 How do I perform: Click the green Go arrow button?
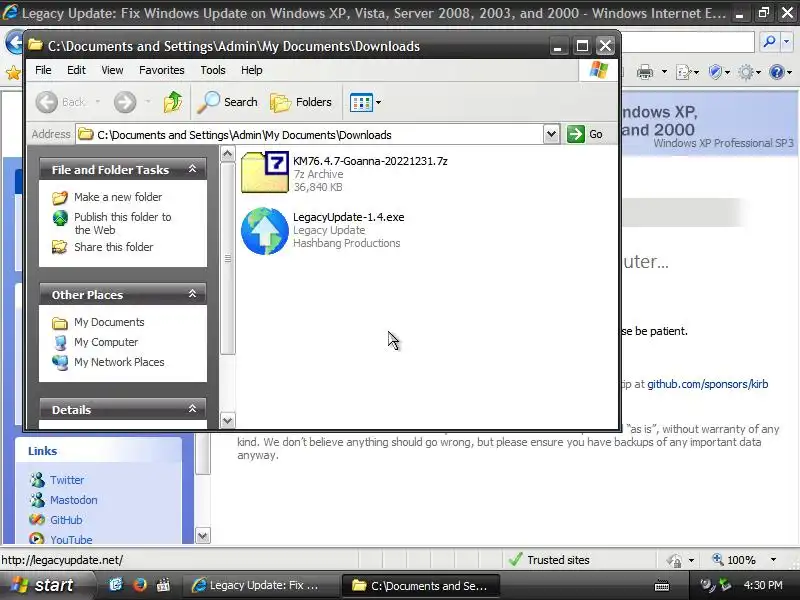pyautogui.click(x=576, y=134)
